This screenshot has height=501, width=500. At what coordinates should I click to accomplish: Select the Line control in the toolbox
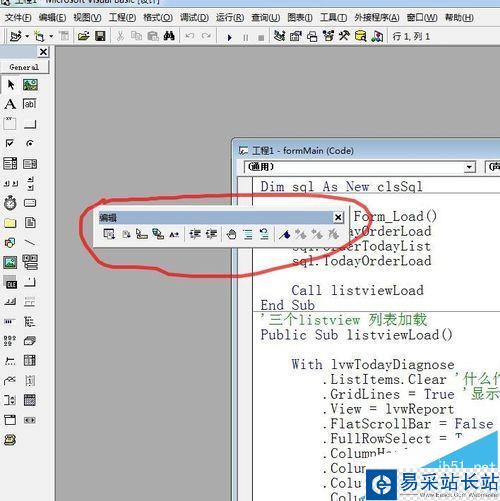click(x=30, y=242)
